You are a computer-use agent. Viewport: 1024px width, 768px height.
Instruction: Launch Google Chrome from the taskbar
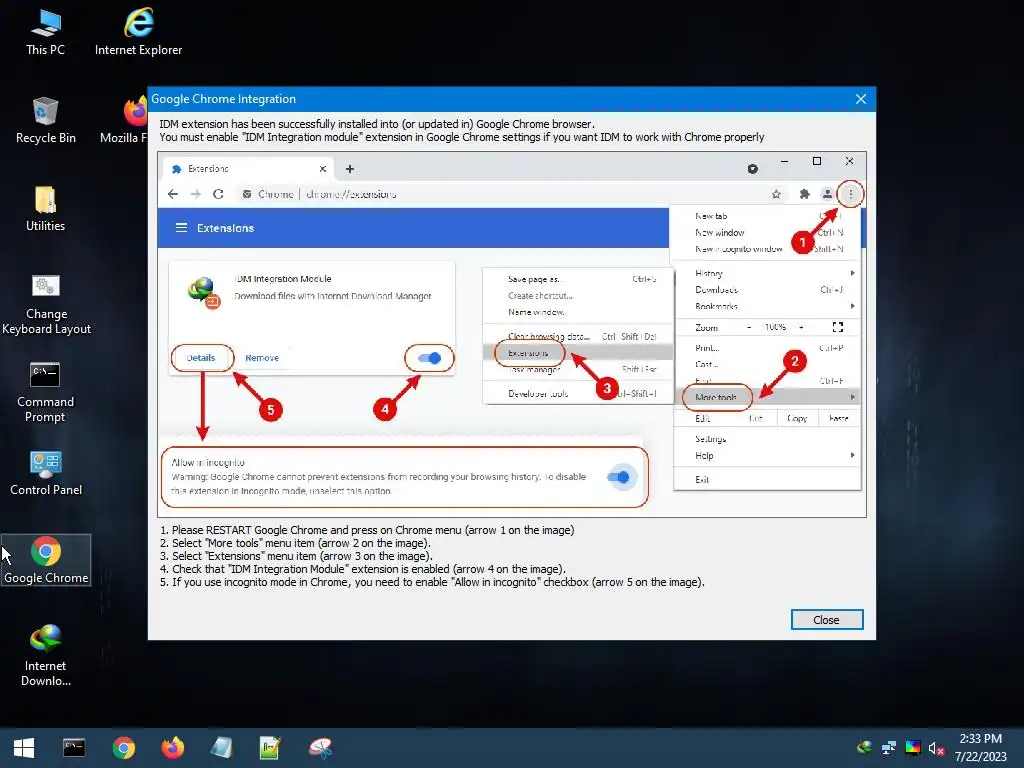pos(123,748)
